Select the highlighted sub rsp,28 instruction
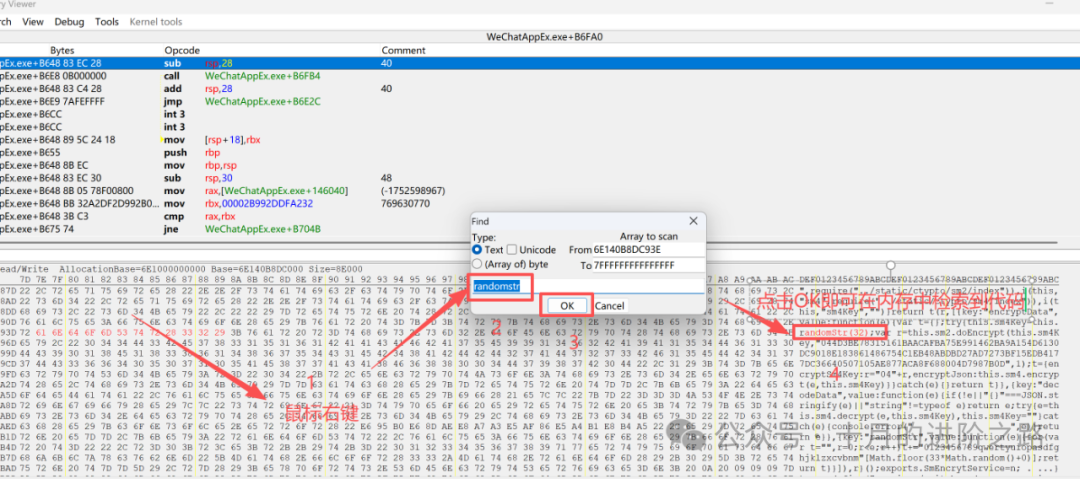Image resolution: width=1080 pixels, height=479 pixels. point(540,63)
